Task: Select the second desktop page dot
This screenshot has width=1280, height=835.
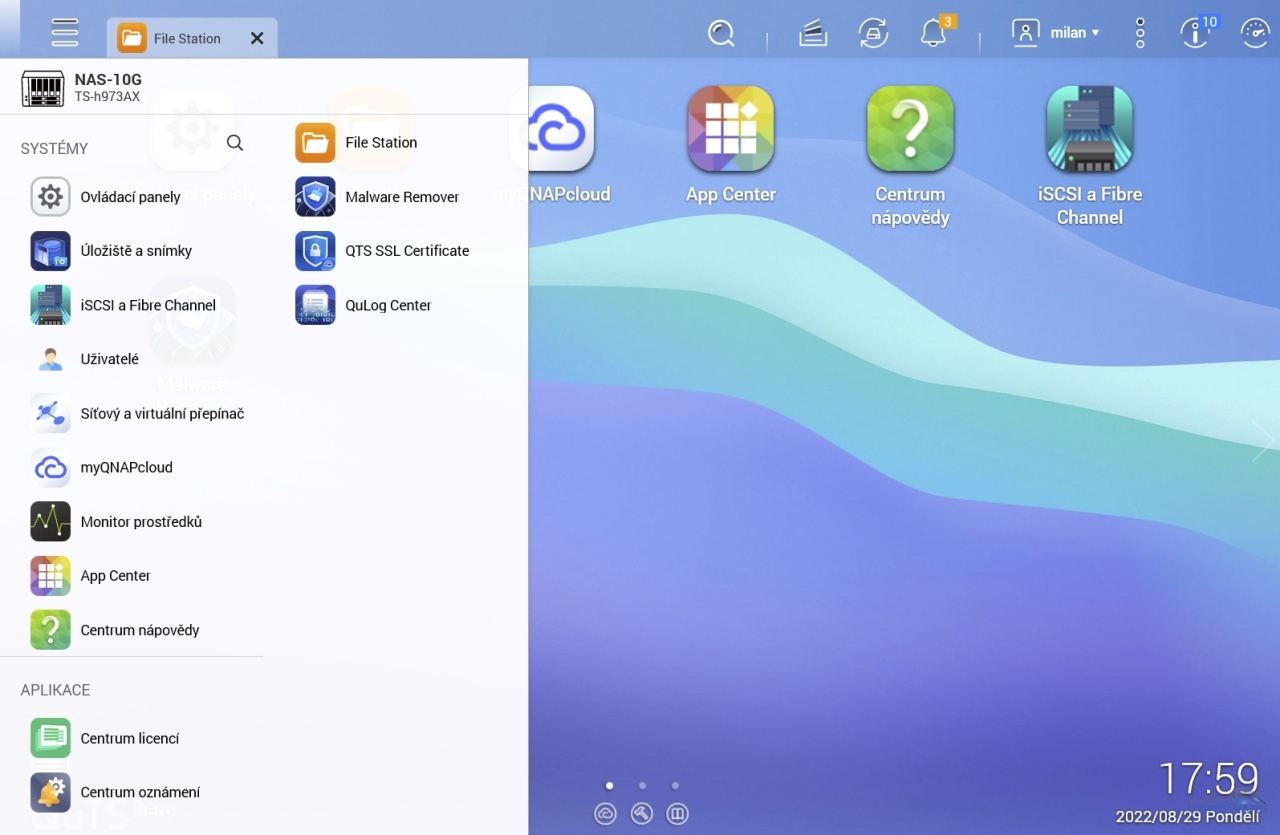Action: 642,786
